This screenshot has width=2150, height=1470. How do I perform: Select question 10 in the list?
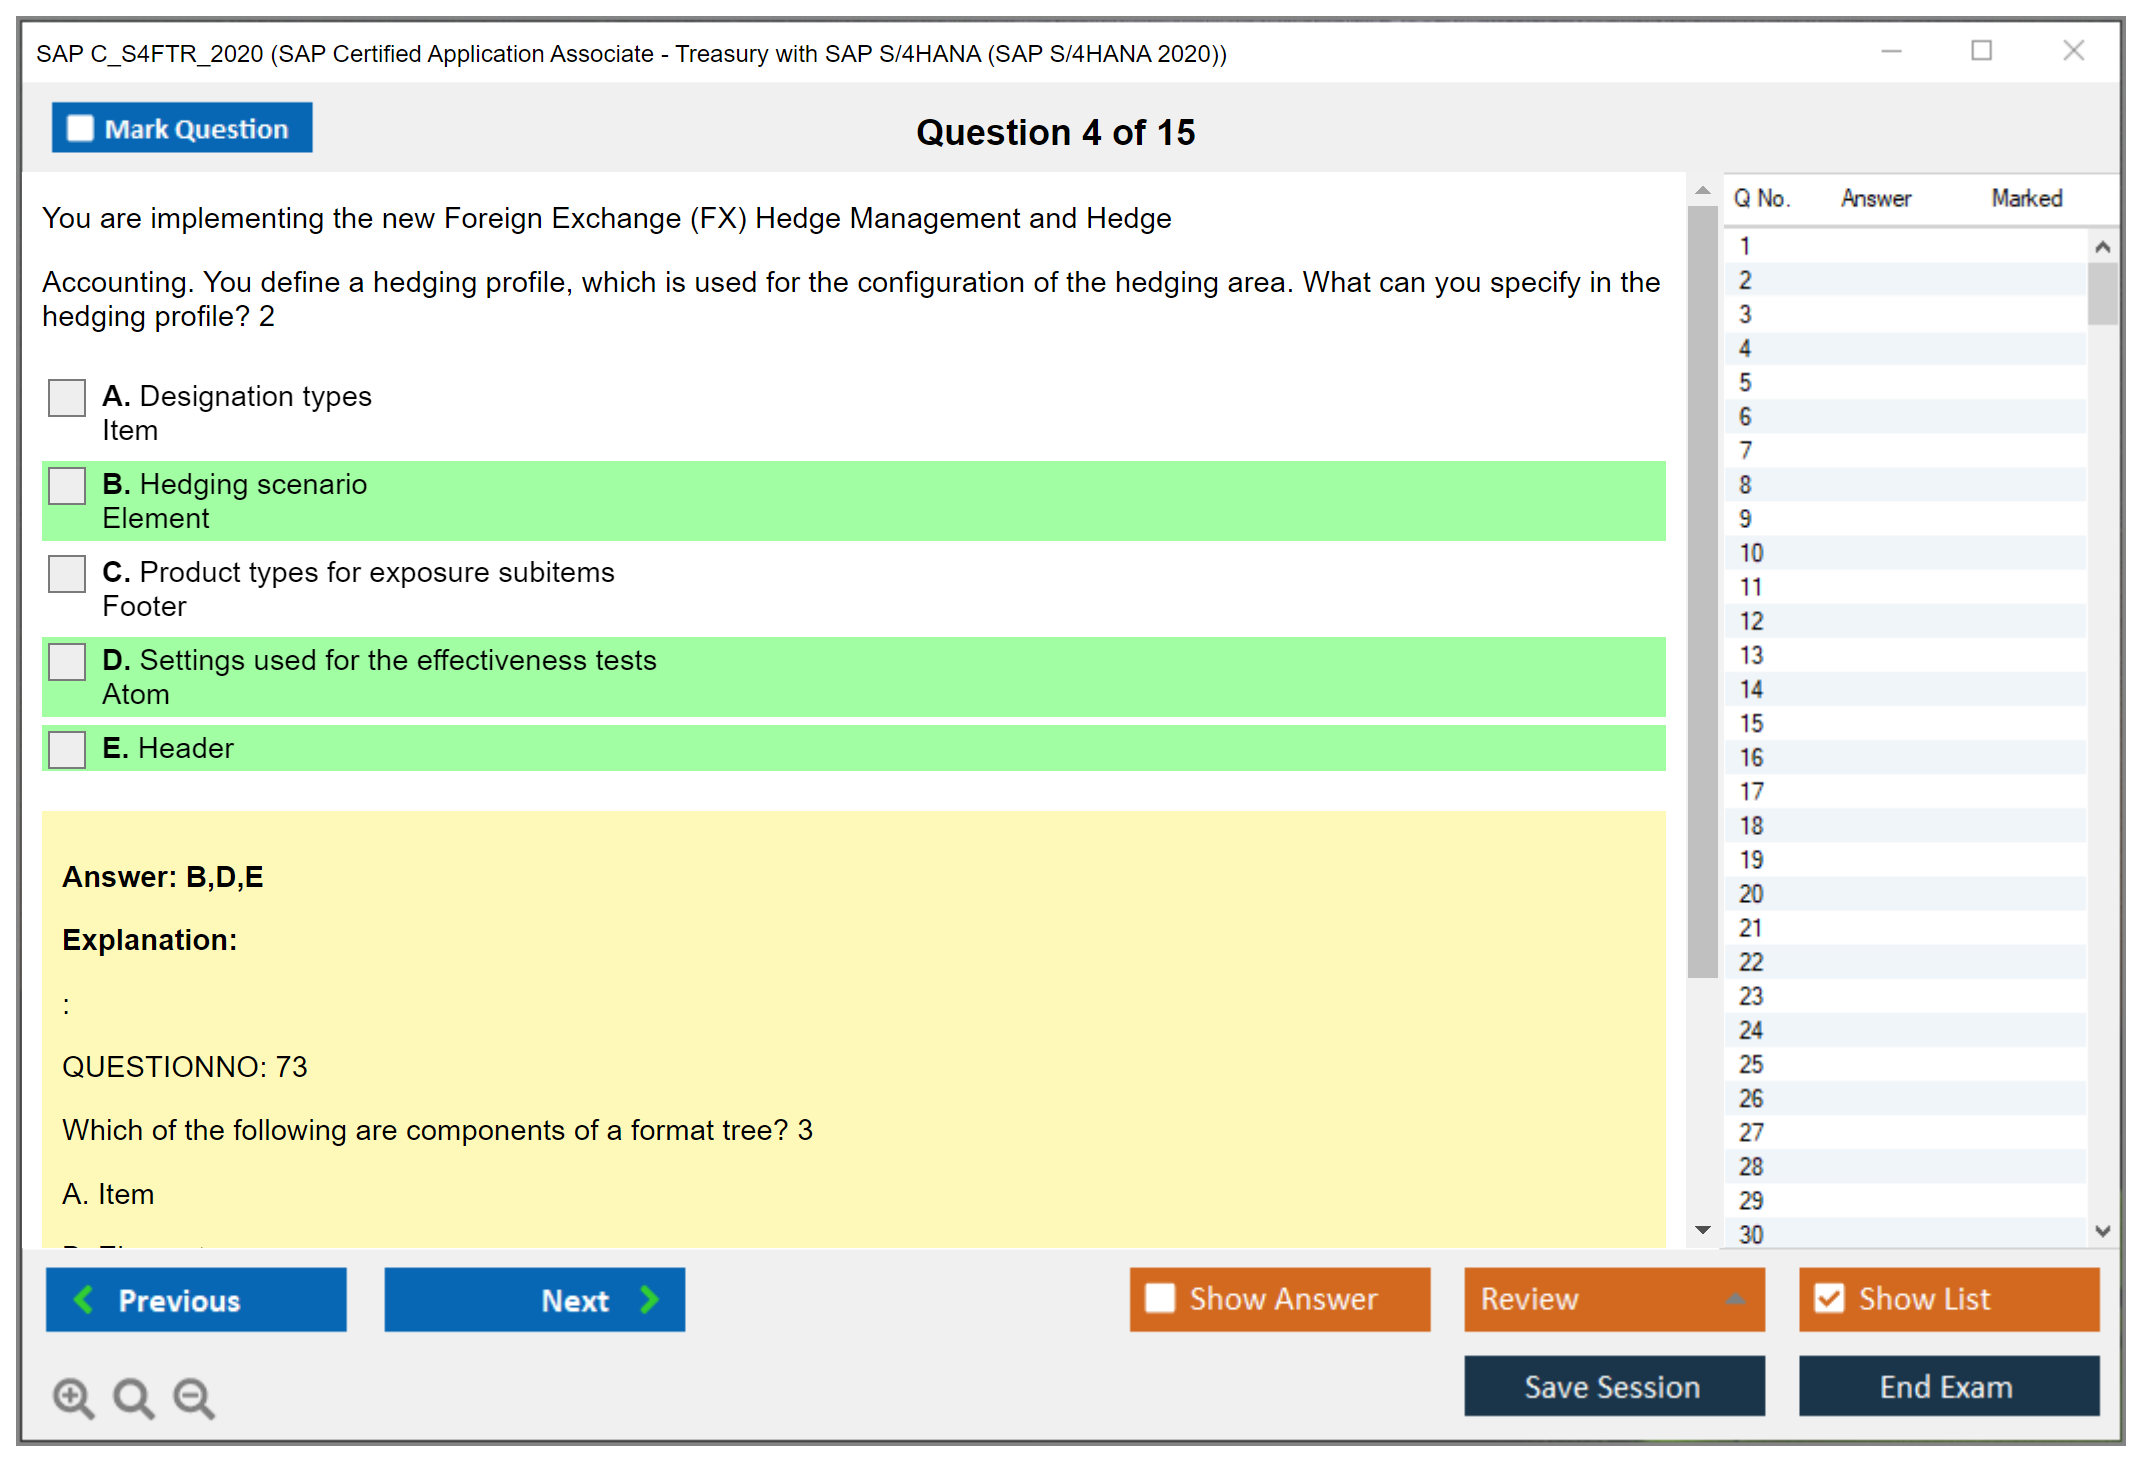point(1751,553)
